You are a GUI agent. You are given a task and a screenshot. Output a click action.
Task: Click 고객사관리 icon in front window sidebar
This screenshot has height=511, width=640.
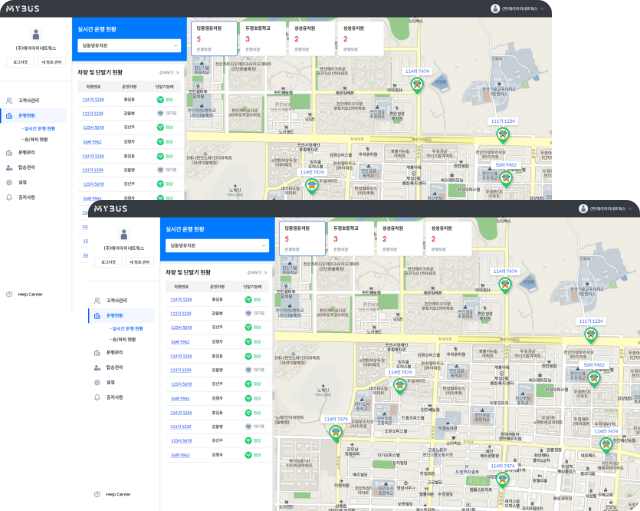(x=95, y=300)
